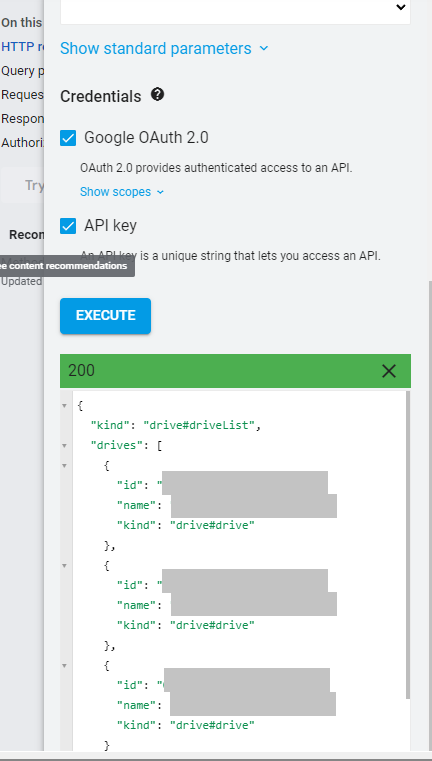
Task: Open the dropdown arrow at top
Action: (x=400, y=7)
